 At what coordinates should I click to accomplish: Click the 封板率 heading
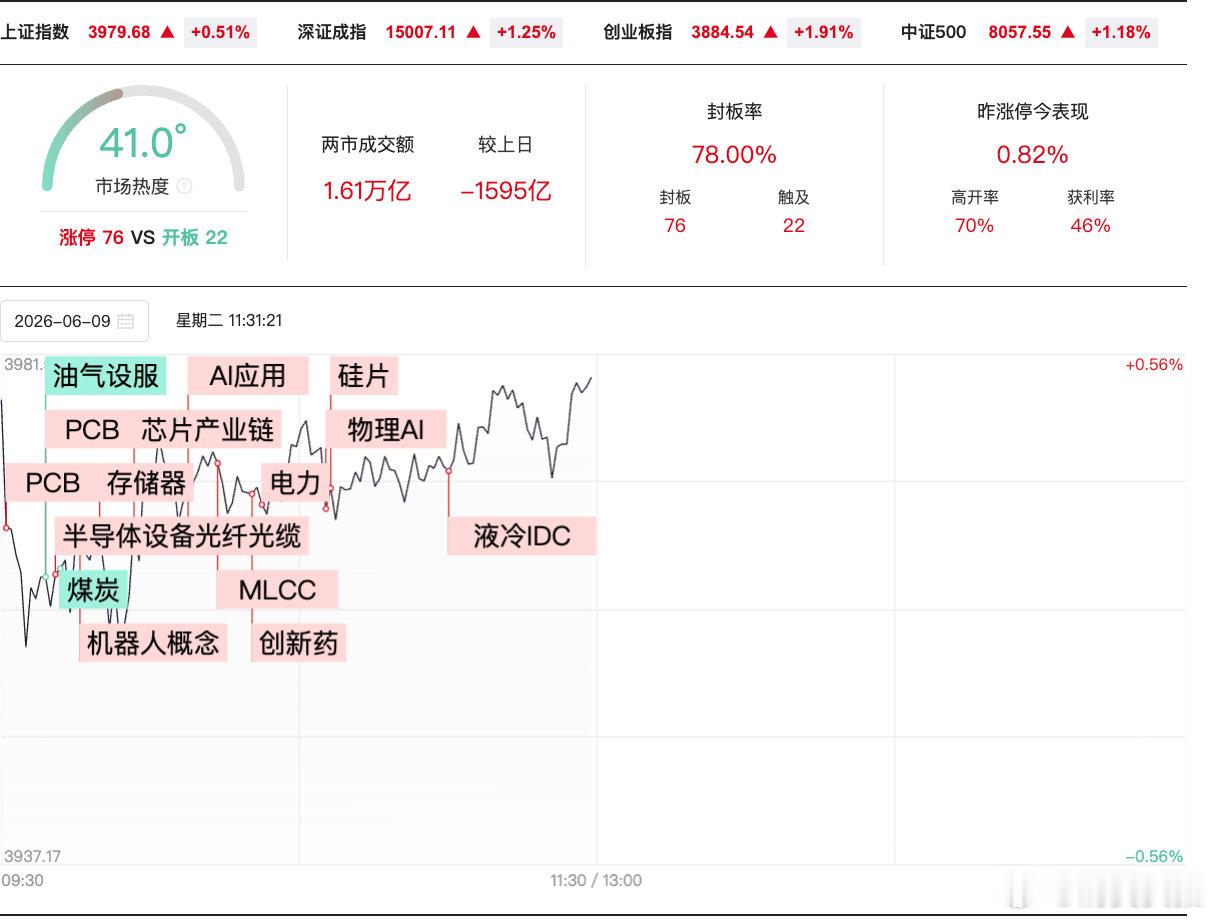click(734, 112)
